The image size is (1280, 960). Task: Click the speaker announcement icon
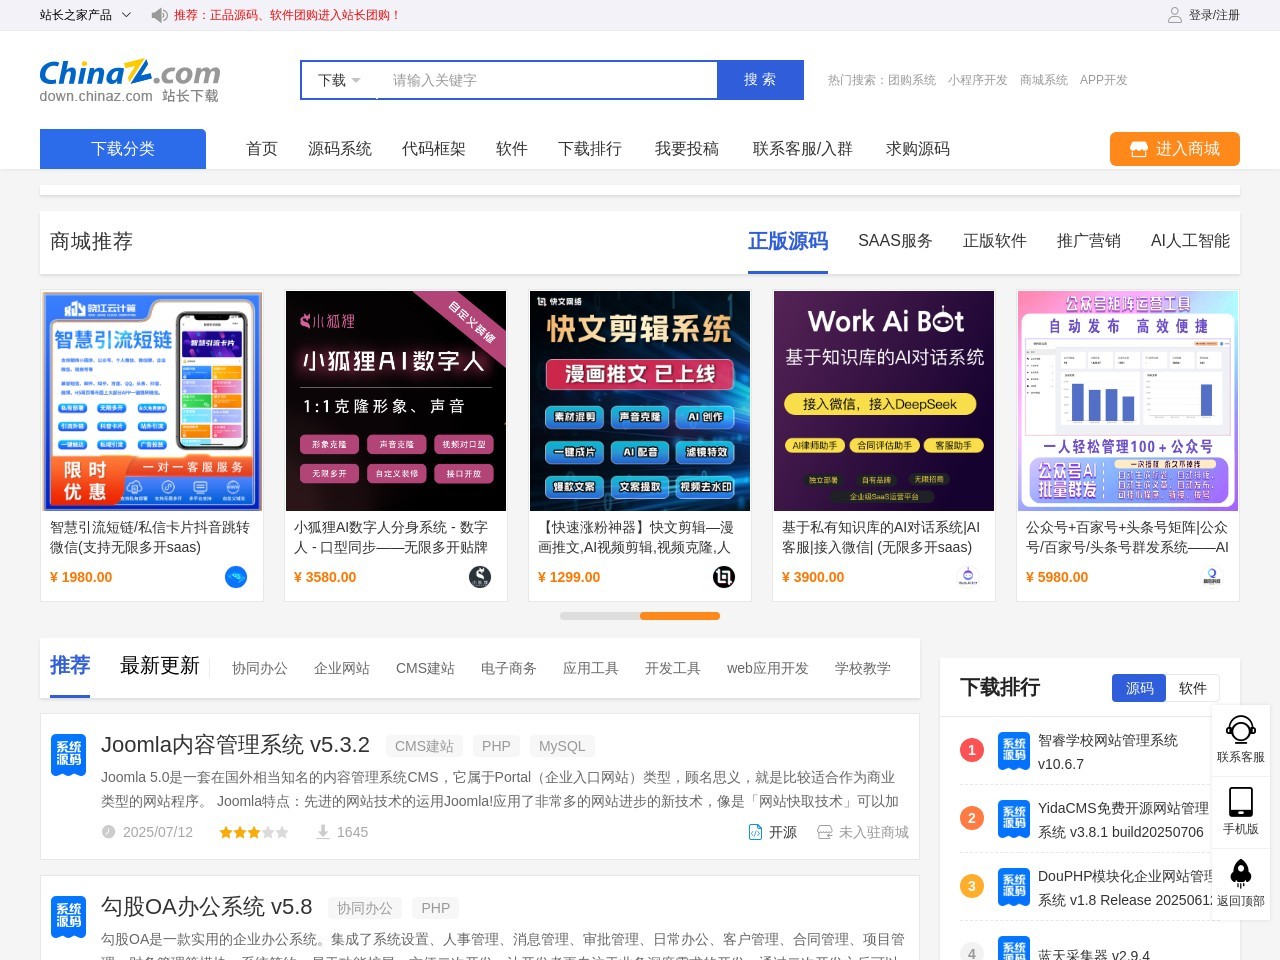159,15
